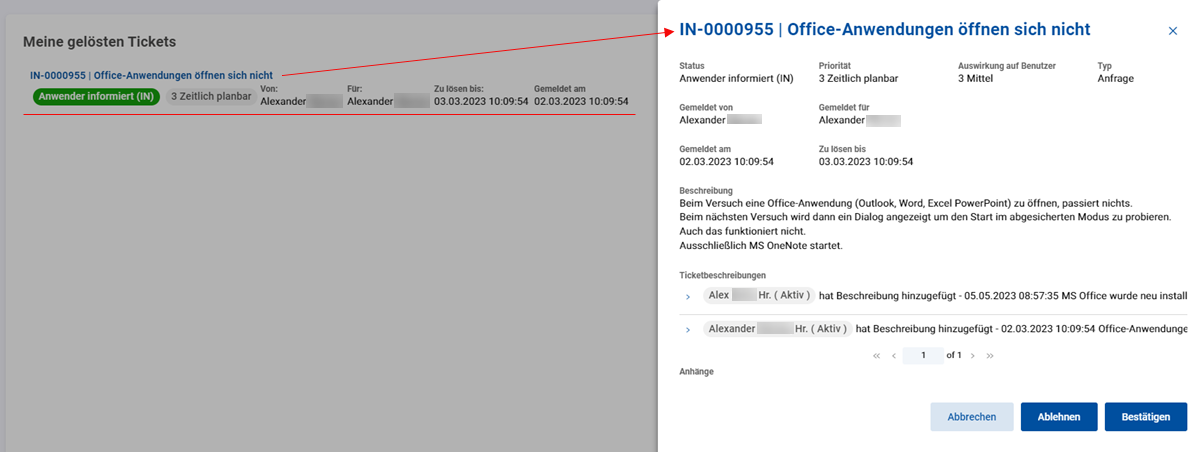The image size is (1201, 452).
Task: Click list date under 'Zu lösen bis:'
Action: pos(481,101)
